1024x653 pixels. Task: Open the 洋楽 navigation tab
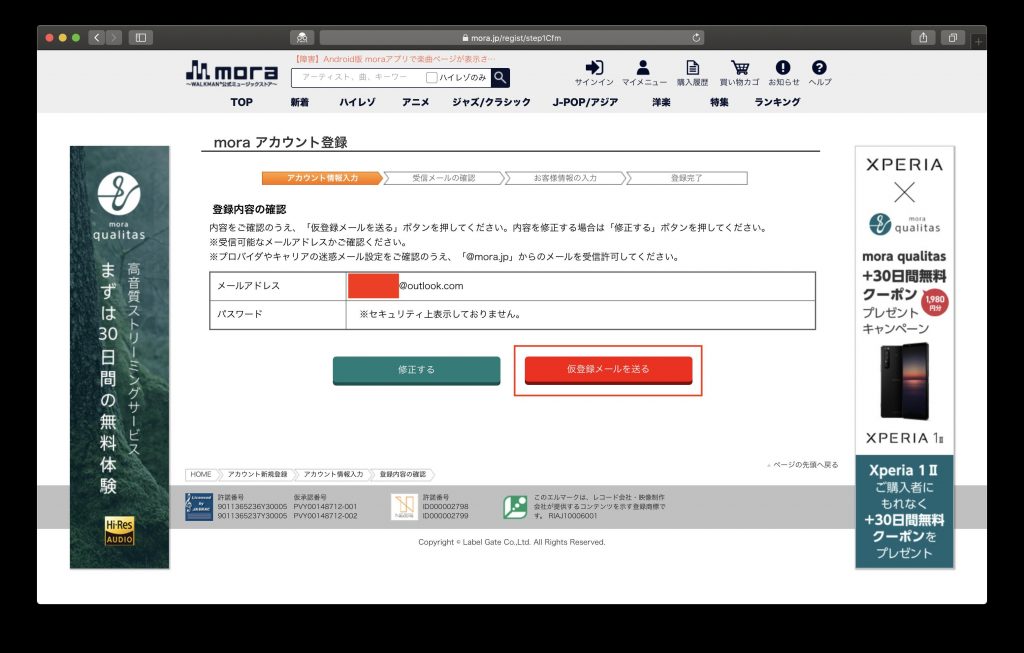[x=661, y=103]
